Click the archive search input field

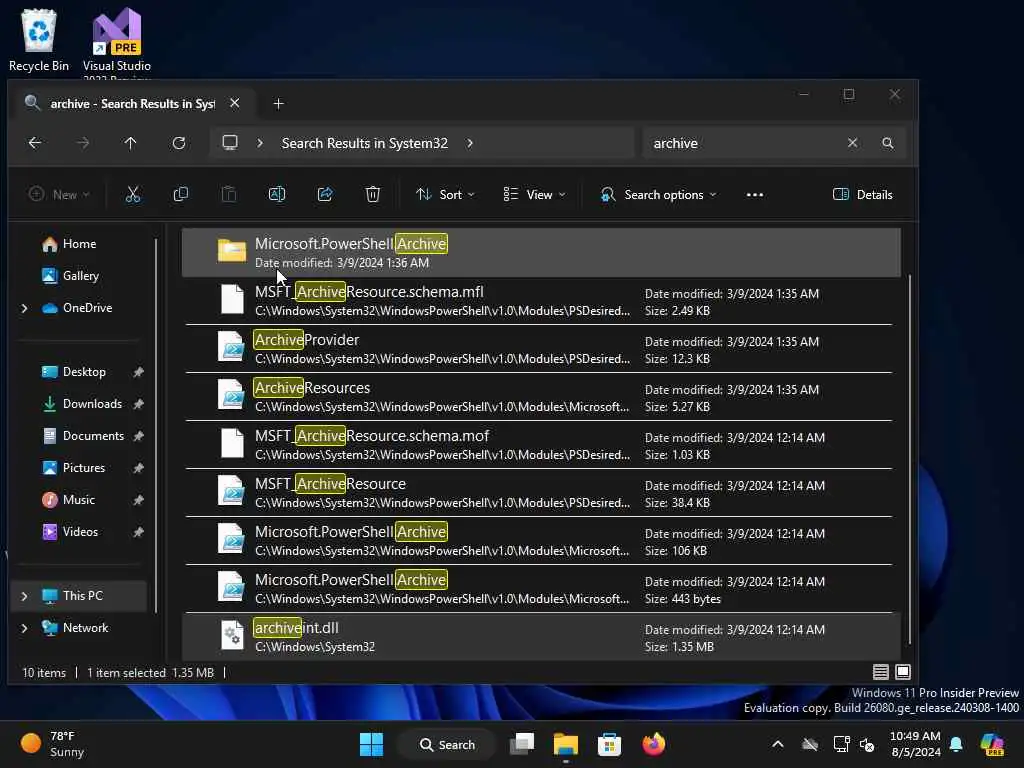(x=744, y=143)
